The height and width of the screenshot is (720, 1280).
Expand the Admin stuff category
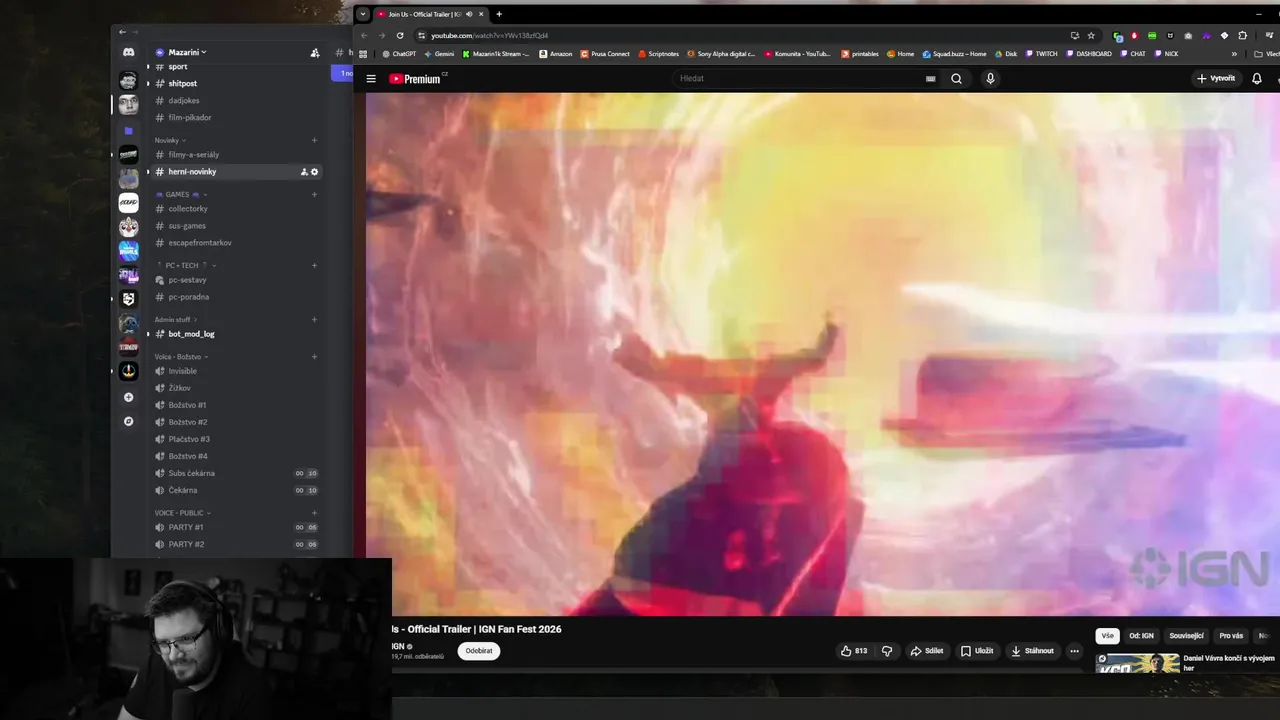coord(176,319)
